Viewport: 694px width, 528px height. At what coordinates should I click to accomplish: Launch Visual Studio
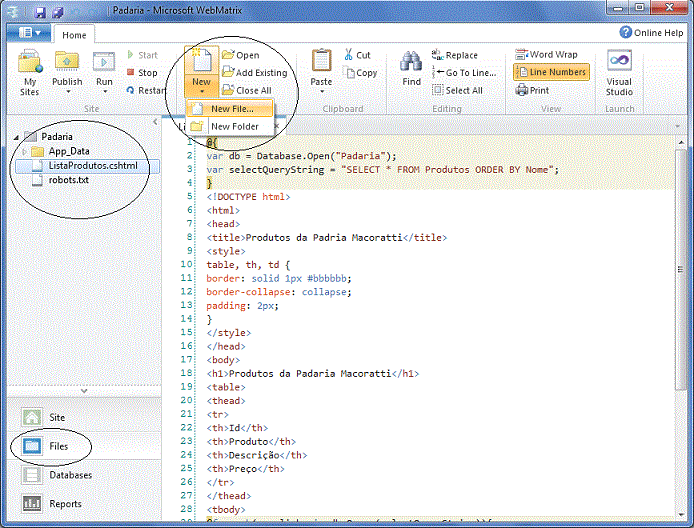point(619,73)
